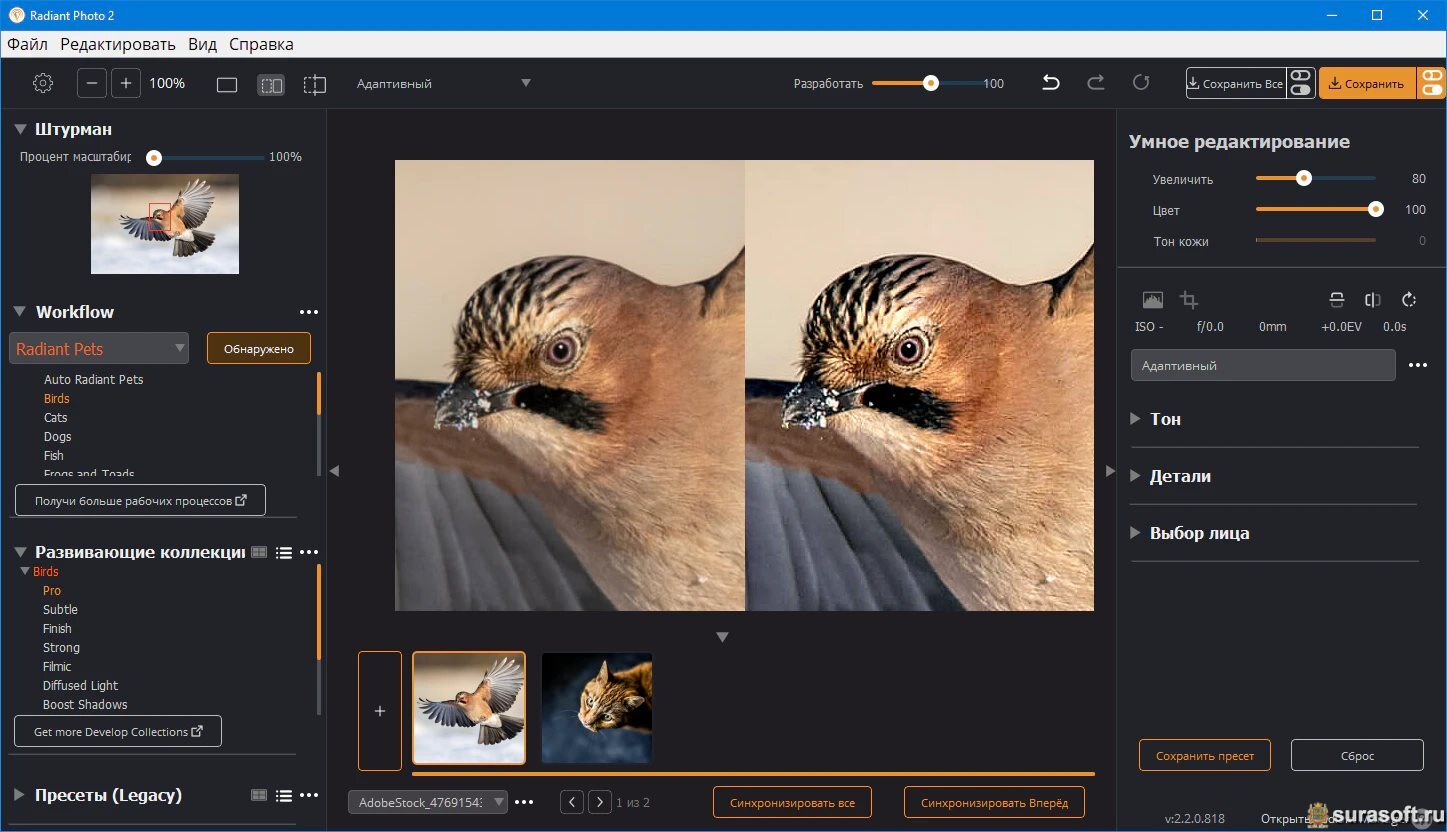
Task: Switch to single image view mode
Action: point(227,85)
